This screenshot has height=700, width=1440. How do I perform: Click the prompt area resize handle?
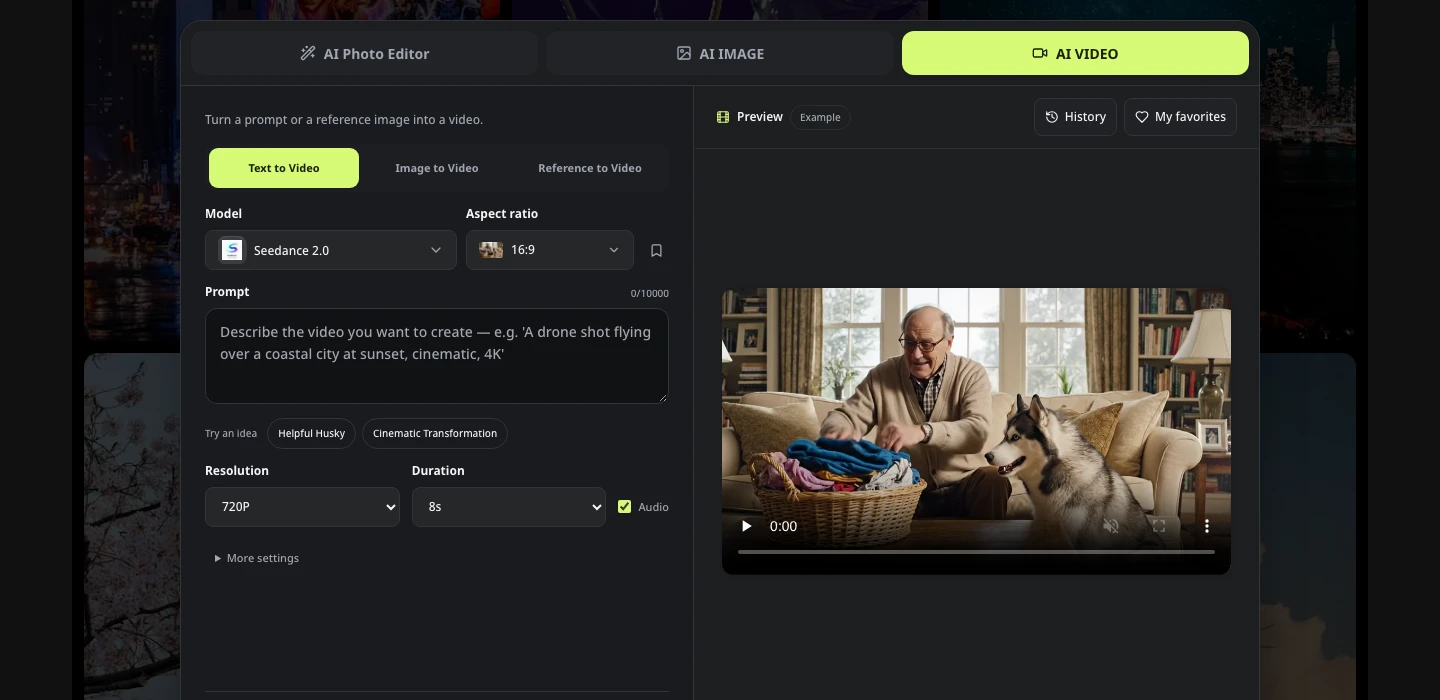pos(662,397)
